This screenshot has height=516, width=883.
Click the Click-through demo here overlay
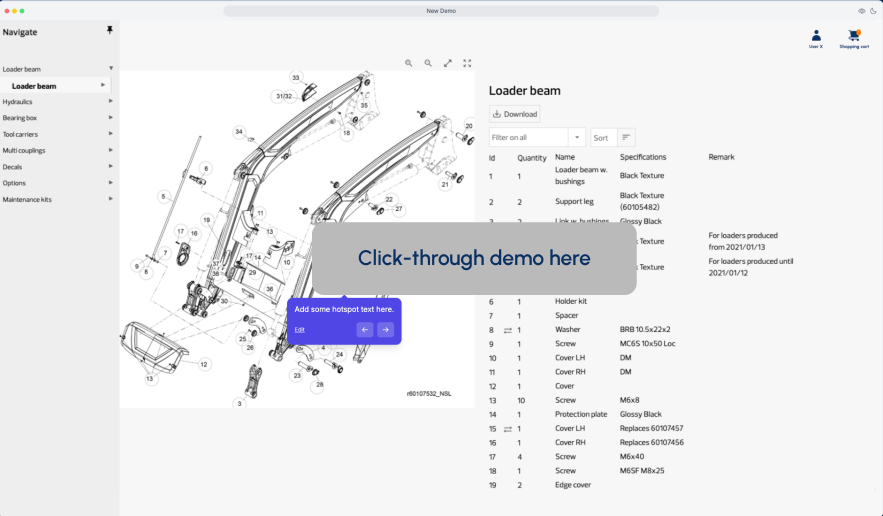tap(474, 258)
